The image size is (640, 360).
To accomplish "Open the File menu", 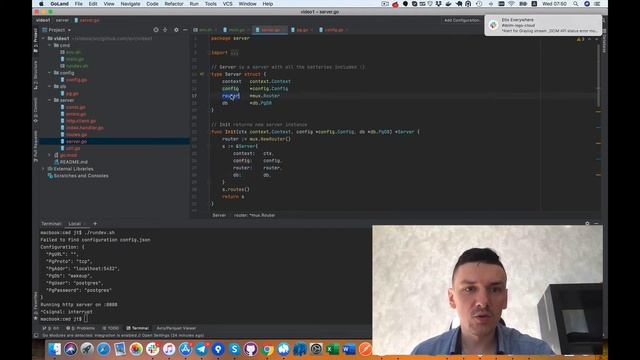I will tap(79, 4).
